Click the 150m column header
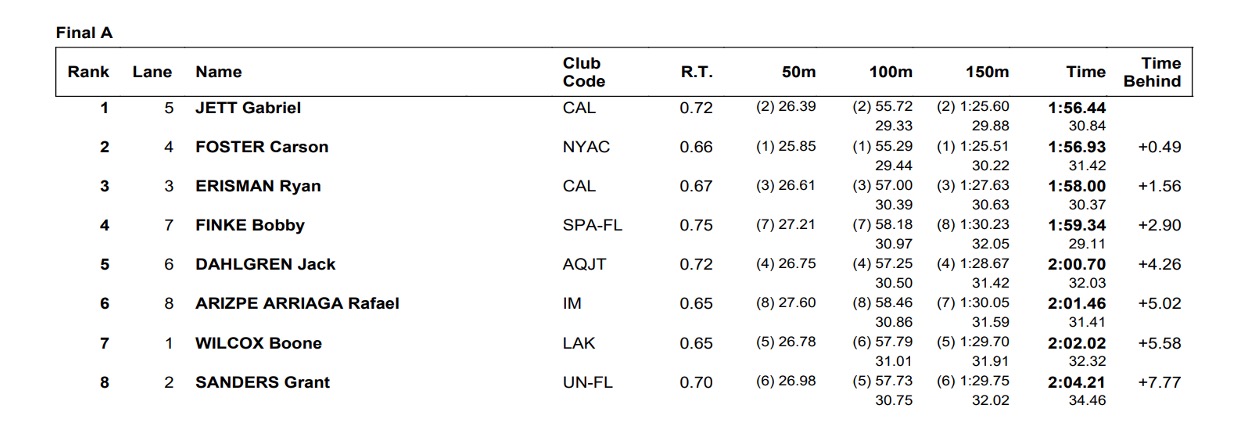1254x434 pixels. (x=986, y=72)
